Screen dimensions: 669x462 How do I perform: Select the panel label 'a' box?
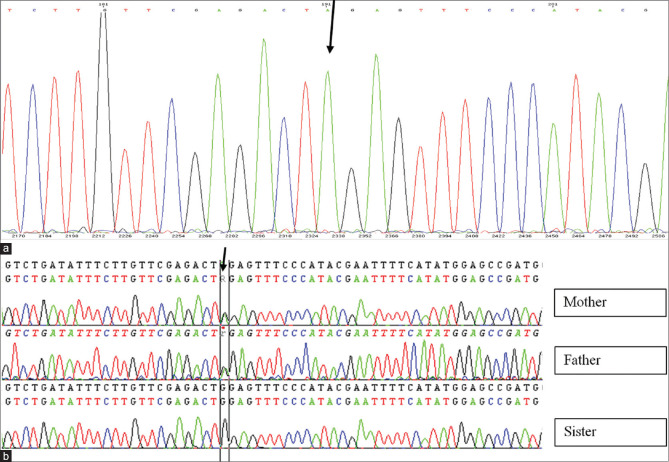pyautogui.click(x=7, y=246)
